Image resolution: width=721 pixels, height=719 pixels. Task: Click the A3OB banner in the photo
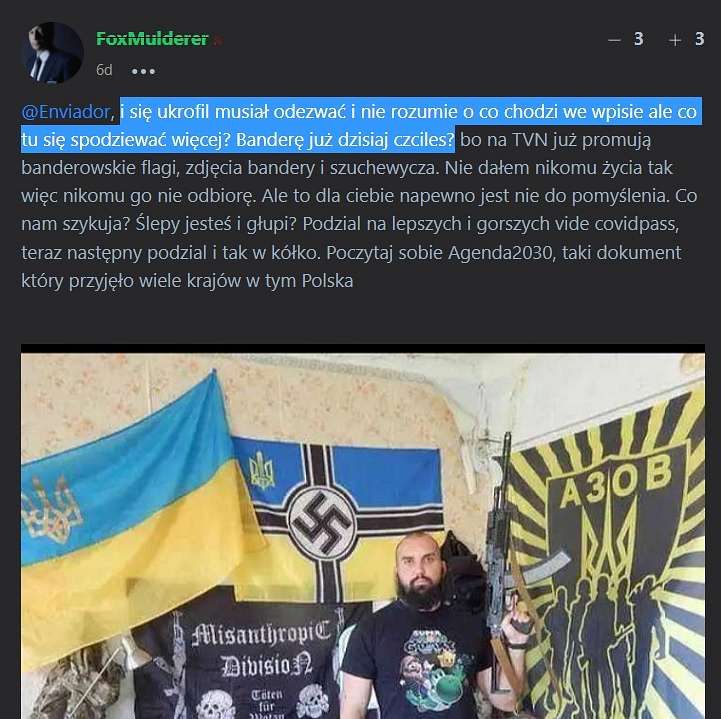(x=607, y=554)
